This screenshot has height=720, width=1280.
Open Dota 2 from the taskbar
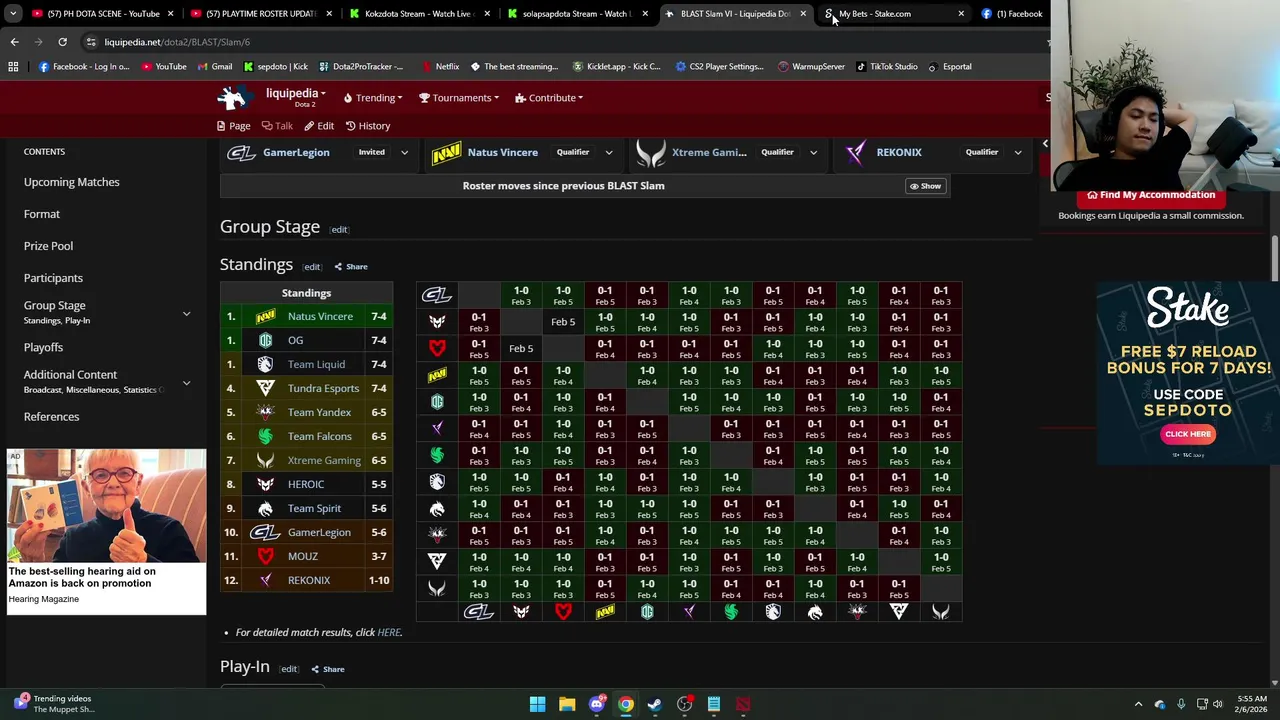click(x=743, y=704)
